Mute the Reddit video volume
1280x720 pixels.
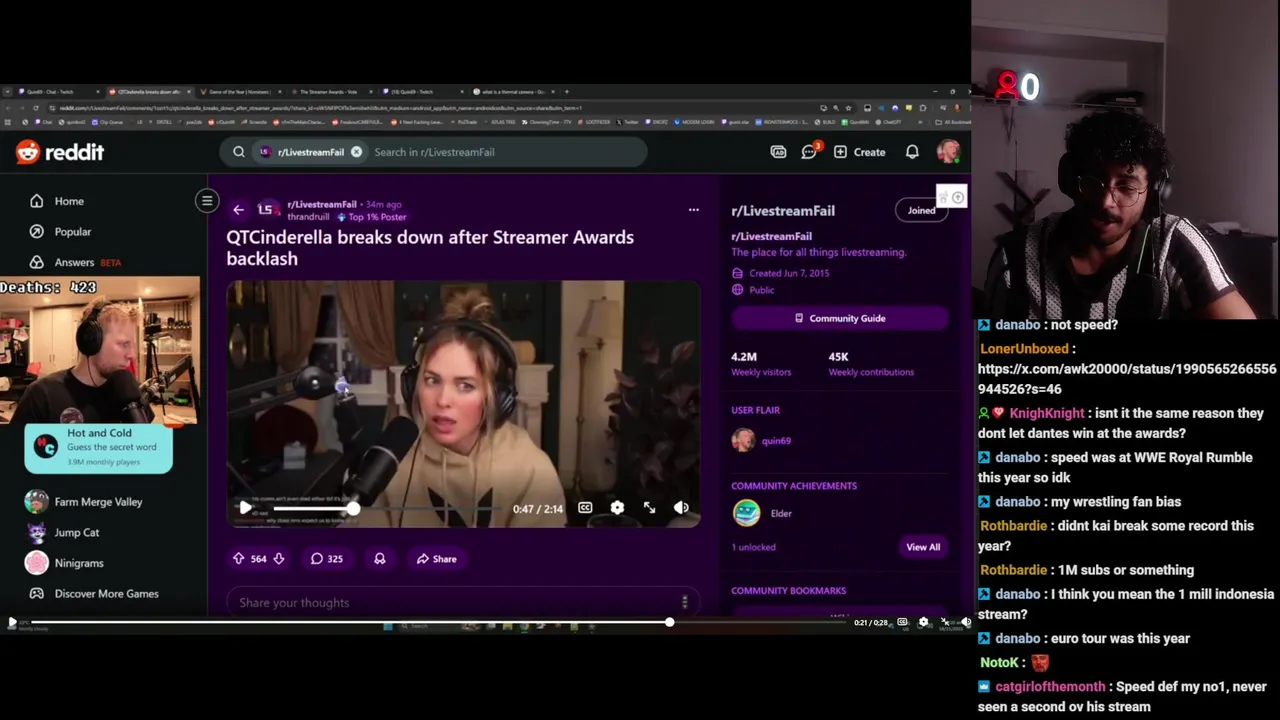[681, 508]
